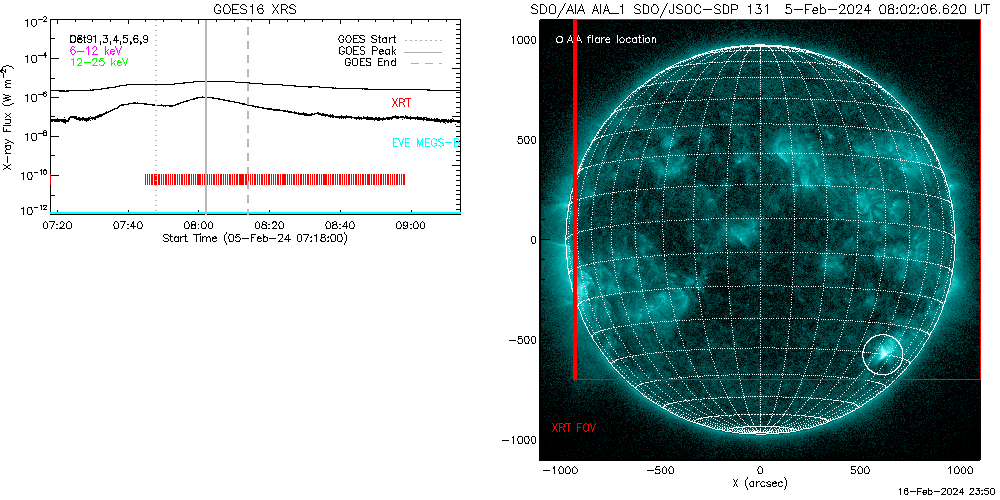The height and width of the screenshot is (500, 1000).
Task: Click the 09:00 time axis tick label
Action: (x=410, y=226)
